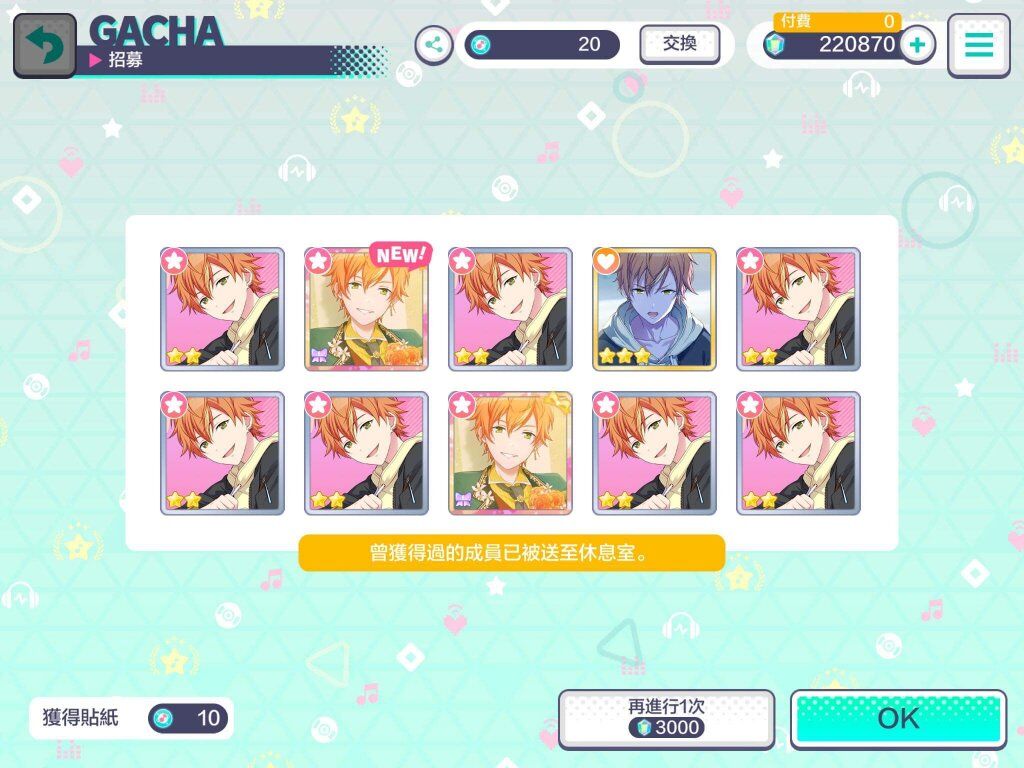The width and height of the screenshot is (1024, 768).
Task: Tap the NEW! badge on second card
Action: point(401,254)
